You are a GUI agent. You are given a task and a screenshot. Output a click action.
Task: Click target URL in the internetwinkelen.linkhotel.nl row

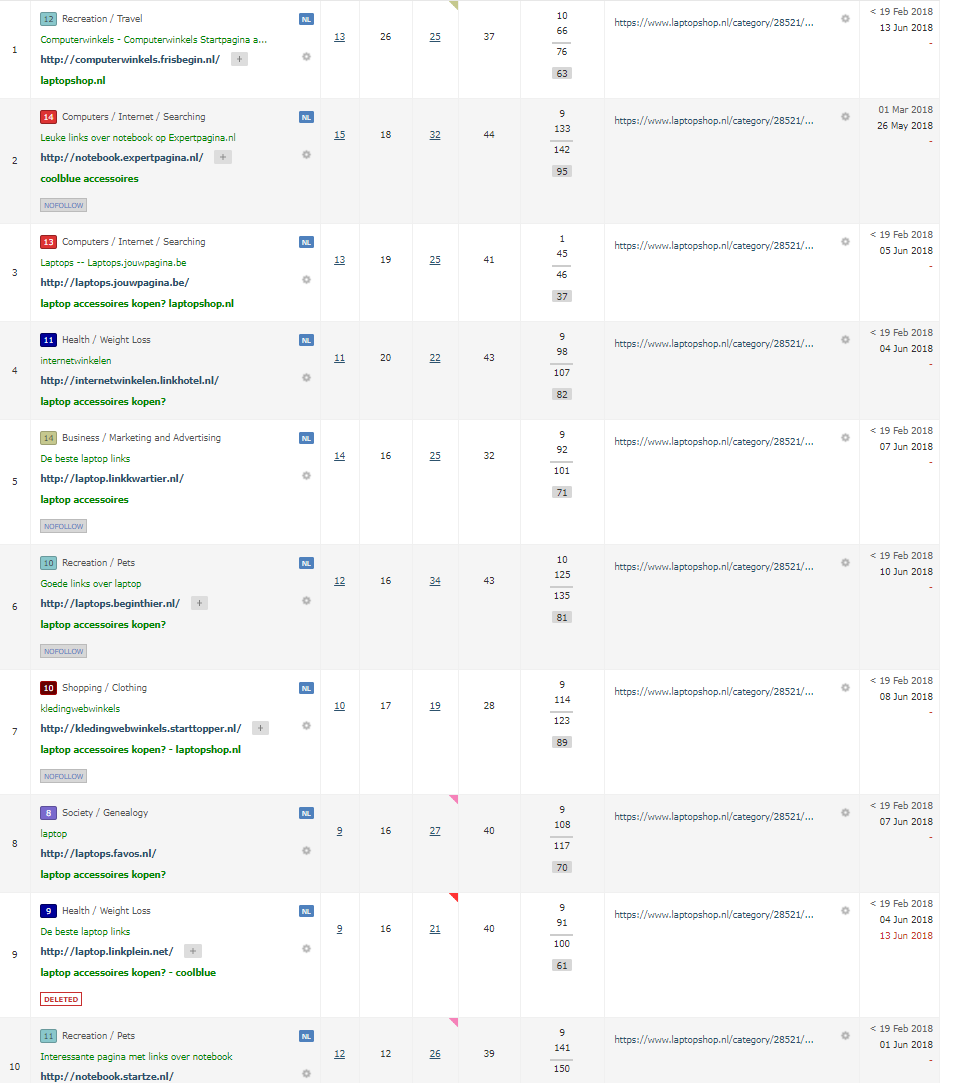pos(713,343)
